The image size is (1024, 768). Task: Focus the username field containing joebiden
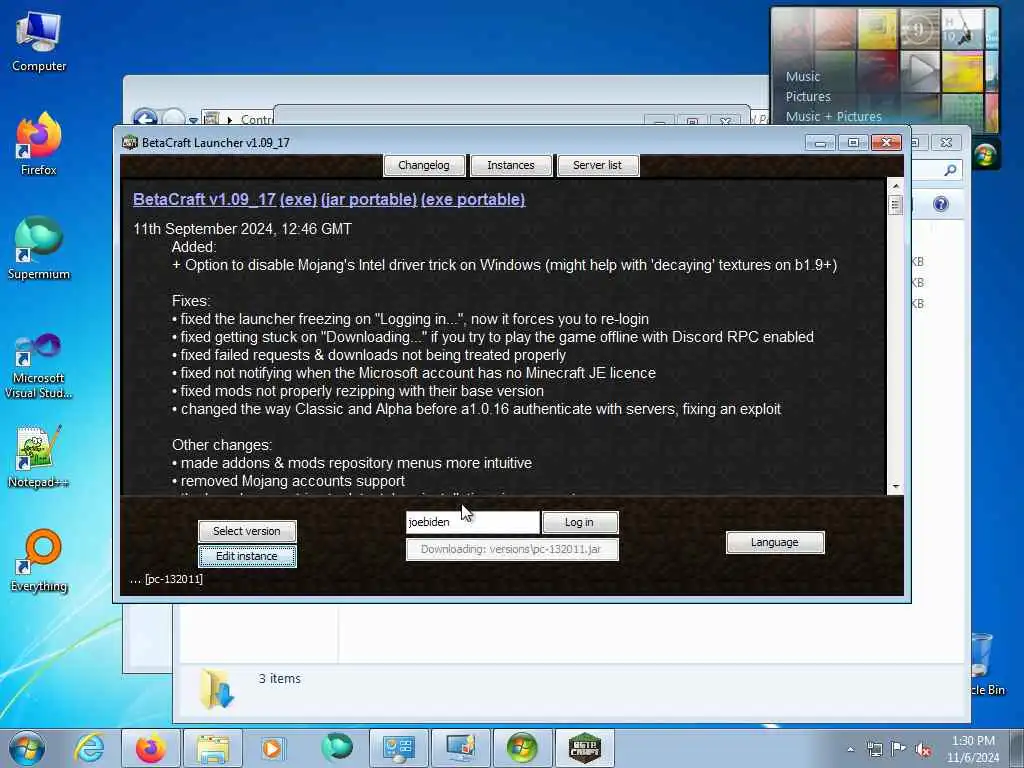click(472, 522)
